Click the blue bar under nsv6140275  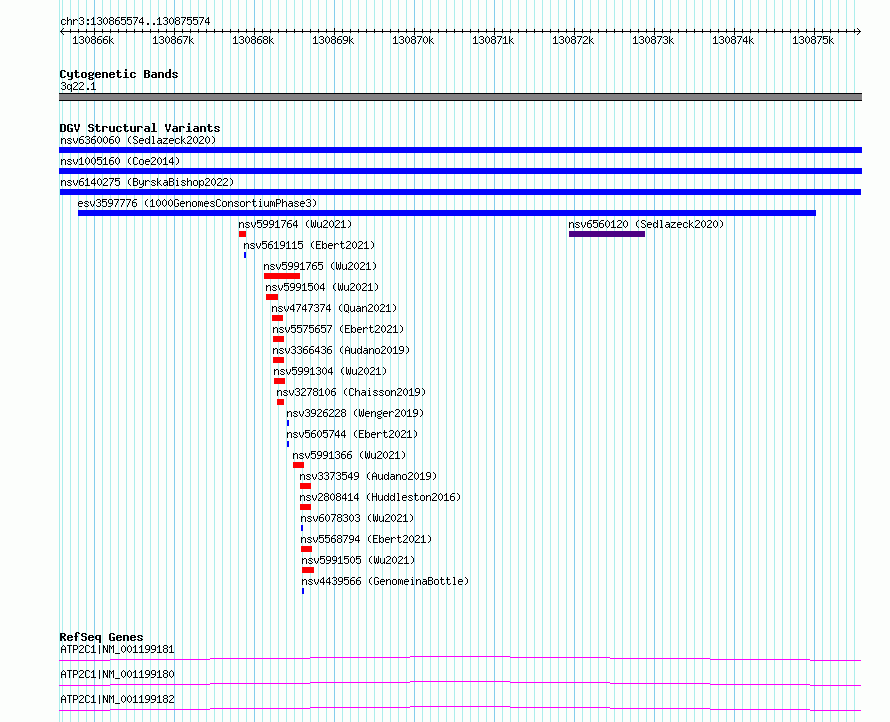(460, 192)
